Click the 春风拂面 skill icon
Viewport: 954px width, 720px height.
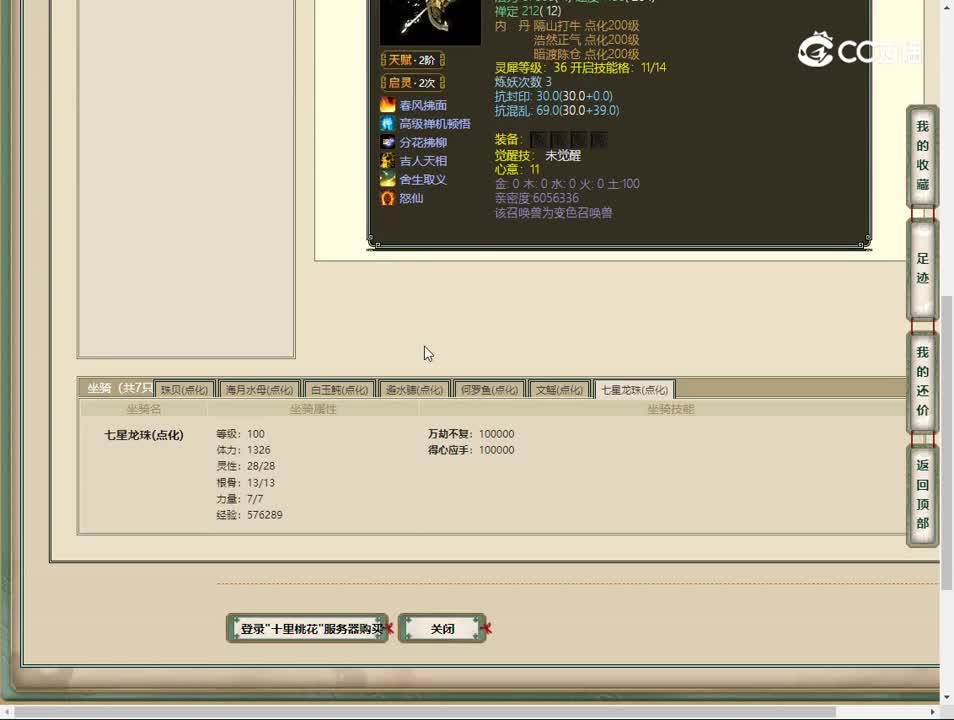tap(387, 105)
